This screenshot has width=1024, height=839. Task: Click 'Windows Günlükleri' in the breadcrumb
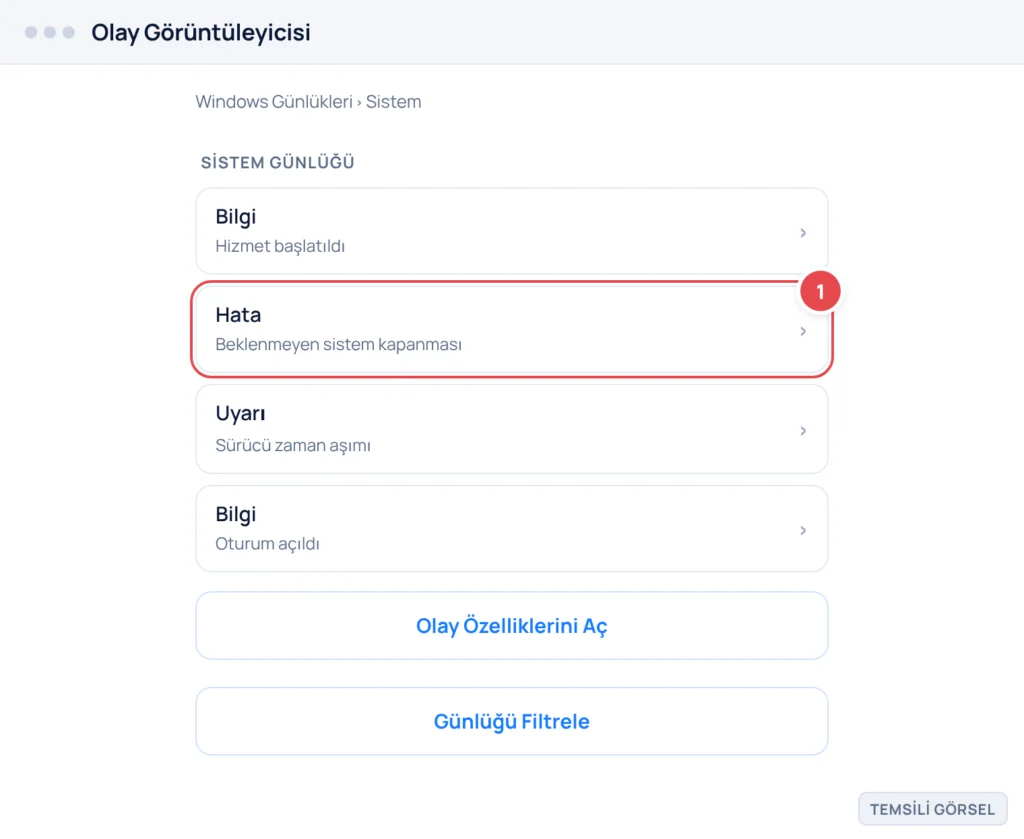(274, 102)
